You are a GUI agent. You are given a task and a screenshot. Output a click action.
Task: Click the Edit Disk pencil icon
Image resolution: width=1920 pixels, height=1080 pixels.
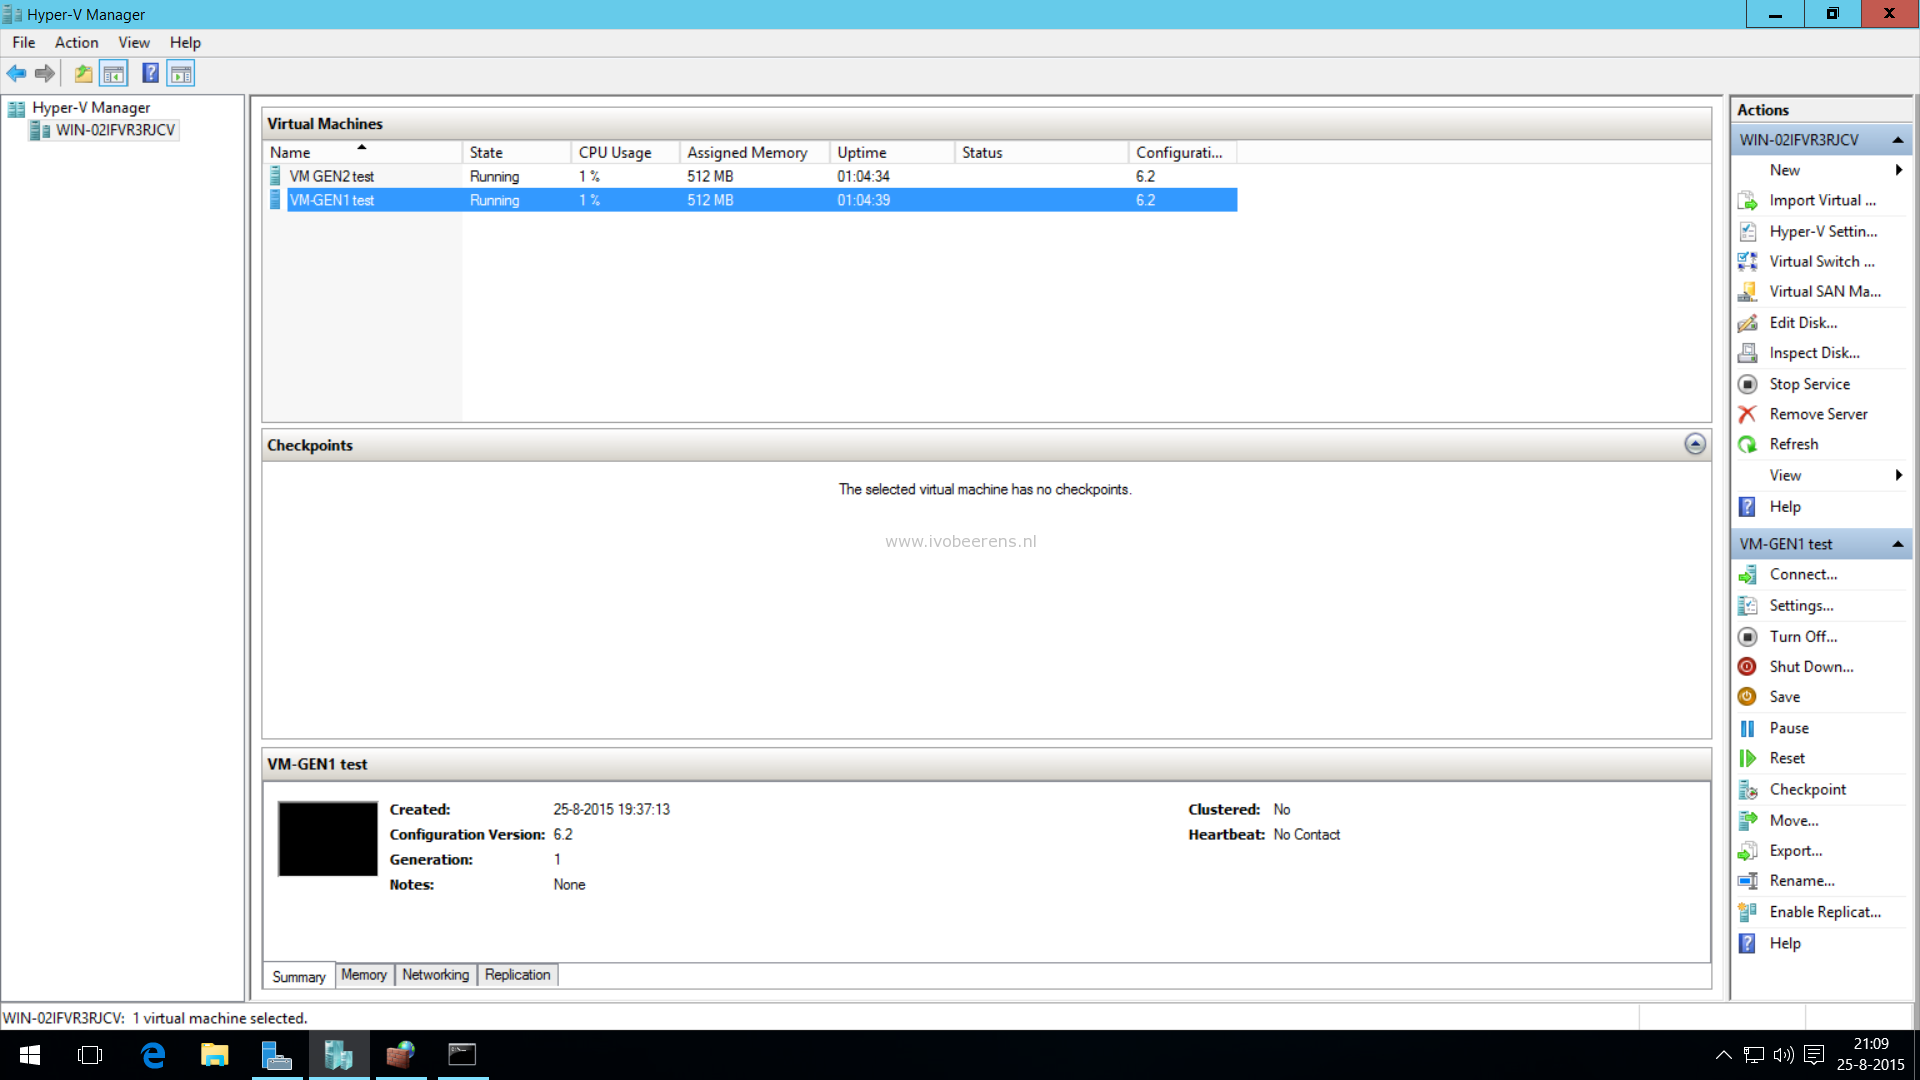click(1747, 323)
